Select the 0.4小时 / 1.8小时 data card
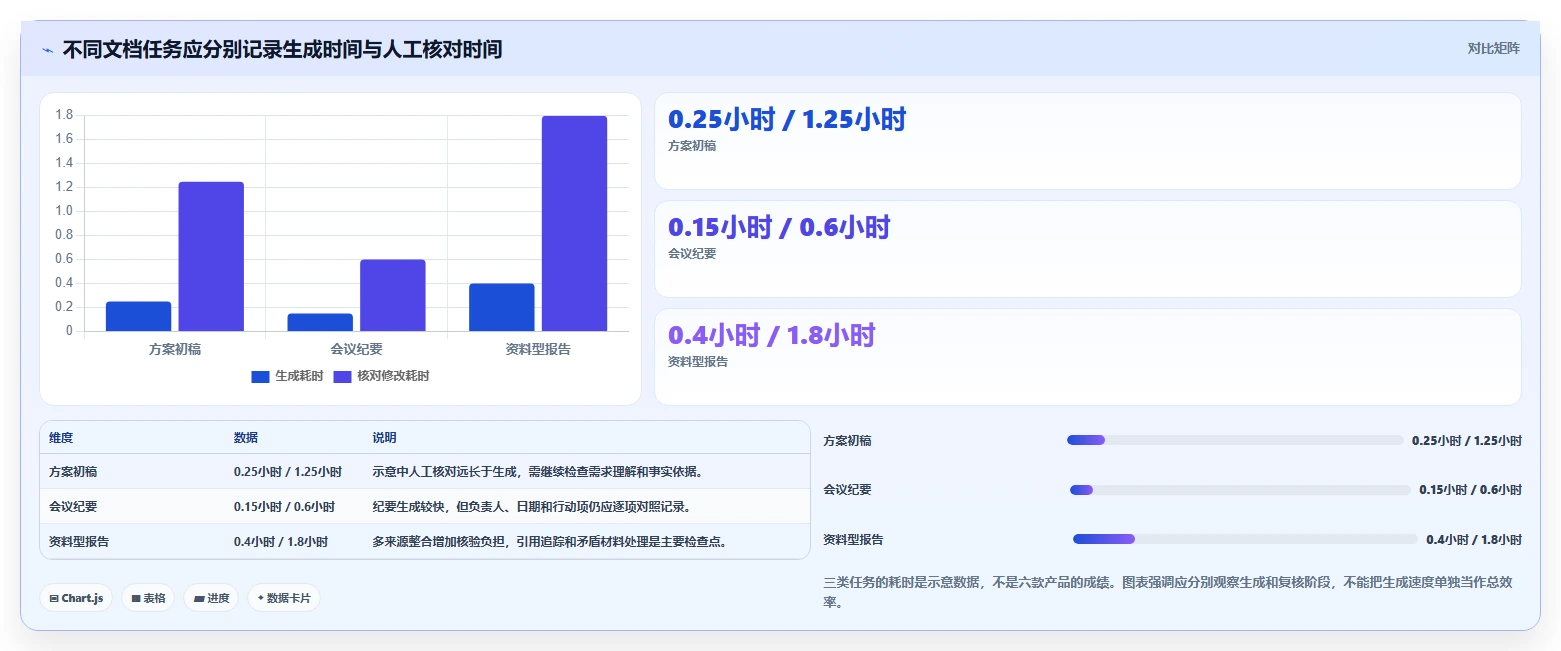1561x651 pixels. point(1088,357)
